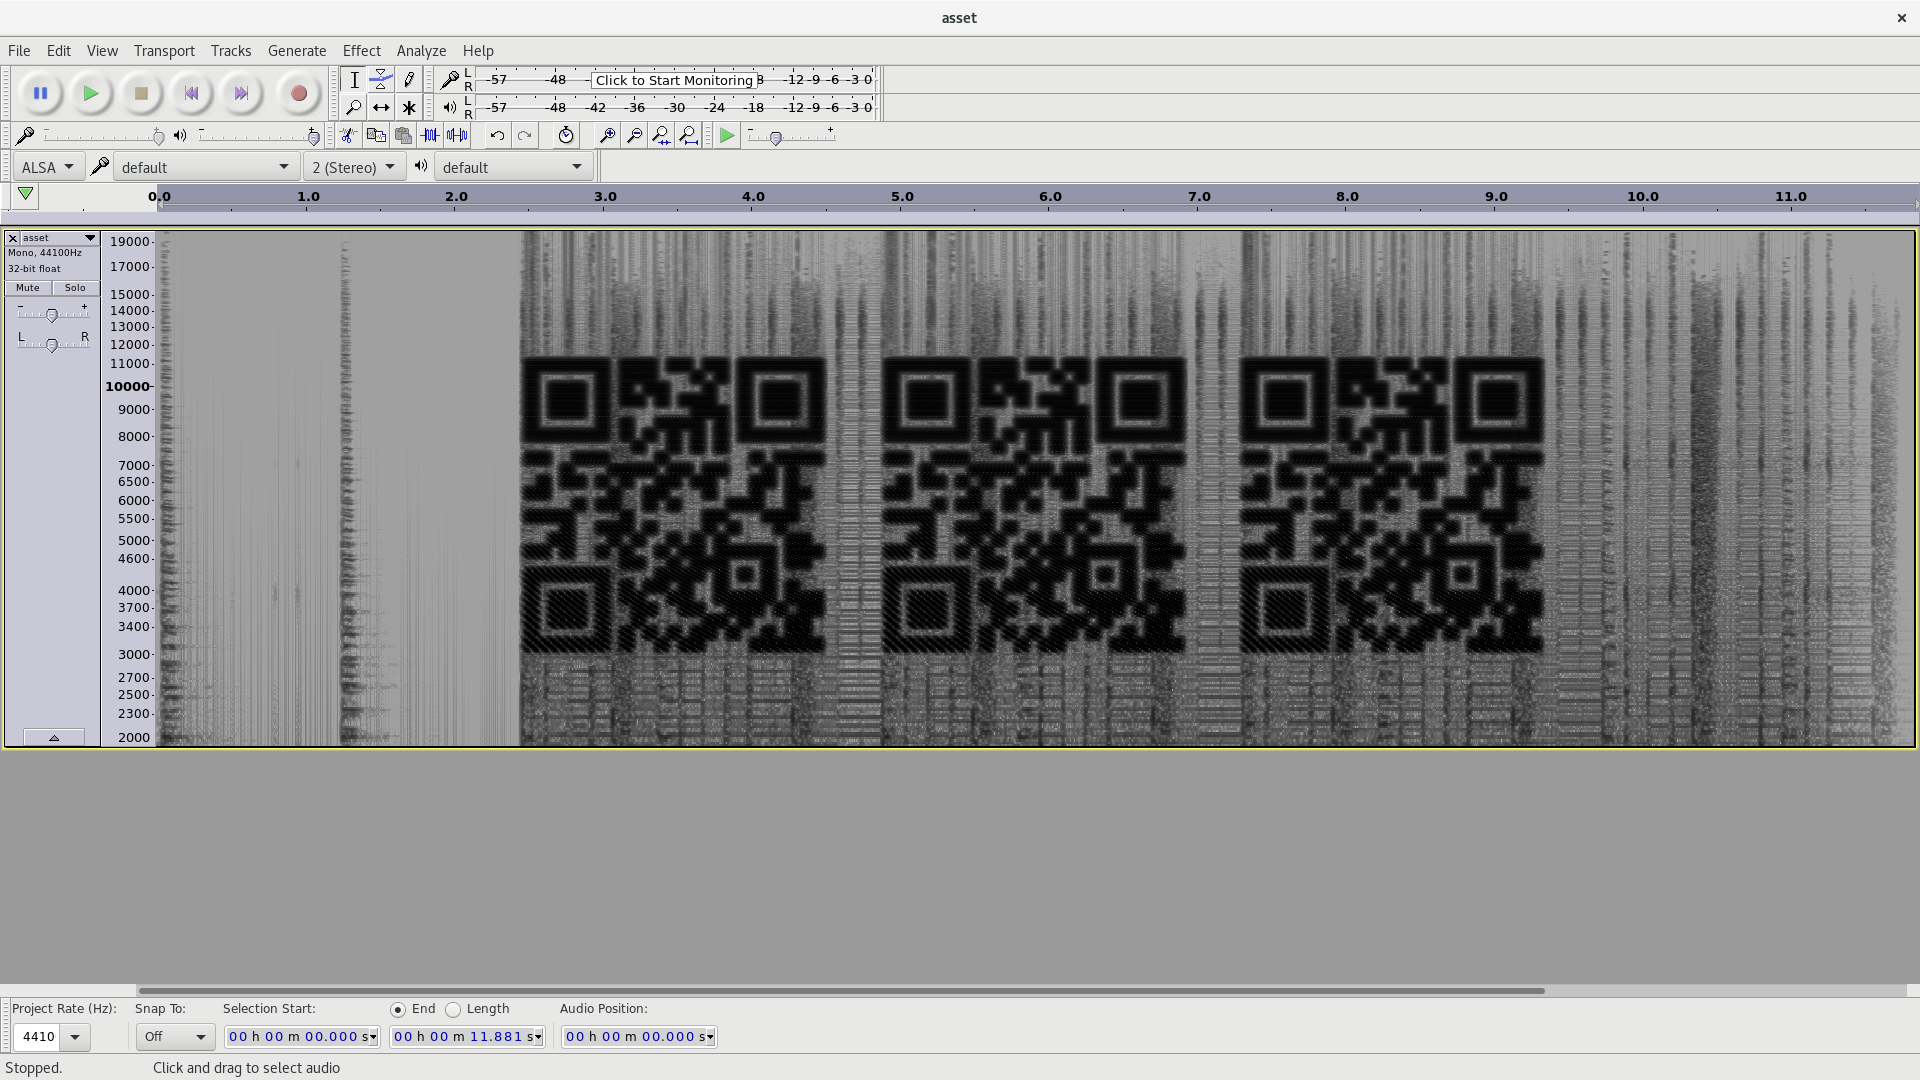Play at speed with small green play
The height and width of the screenshot is (1080, 1920).
click(x=727, y=135)
